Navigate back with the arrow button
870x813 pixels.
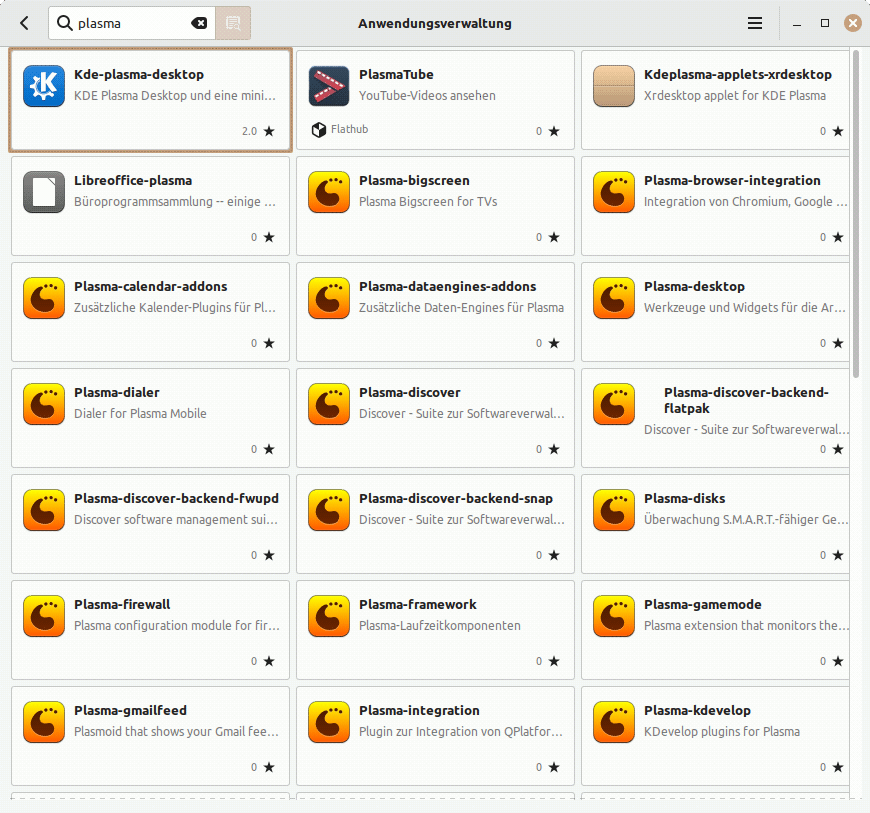(x=22, y=22)
